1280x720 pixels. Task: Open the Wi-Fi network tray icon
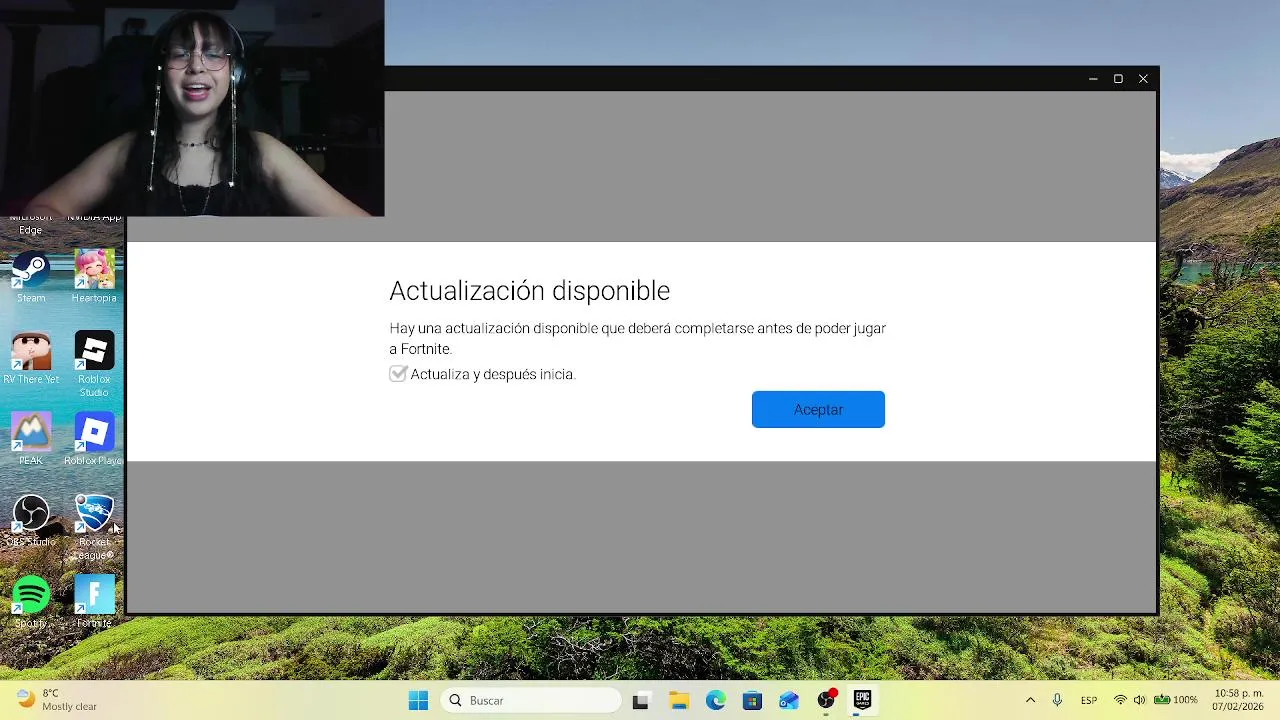coord(1120,700)
